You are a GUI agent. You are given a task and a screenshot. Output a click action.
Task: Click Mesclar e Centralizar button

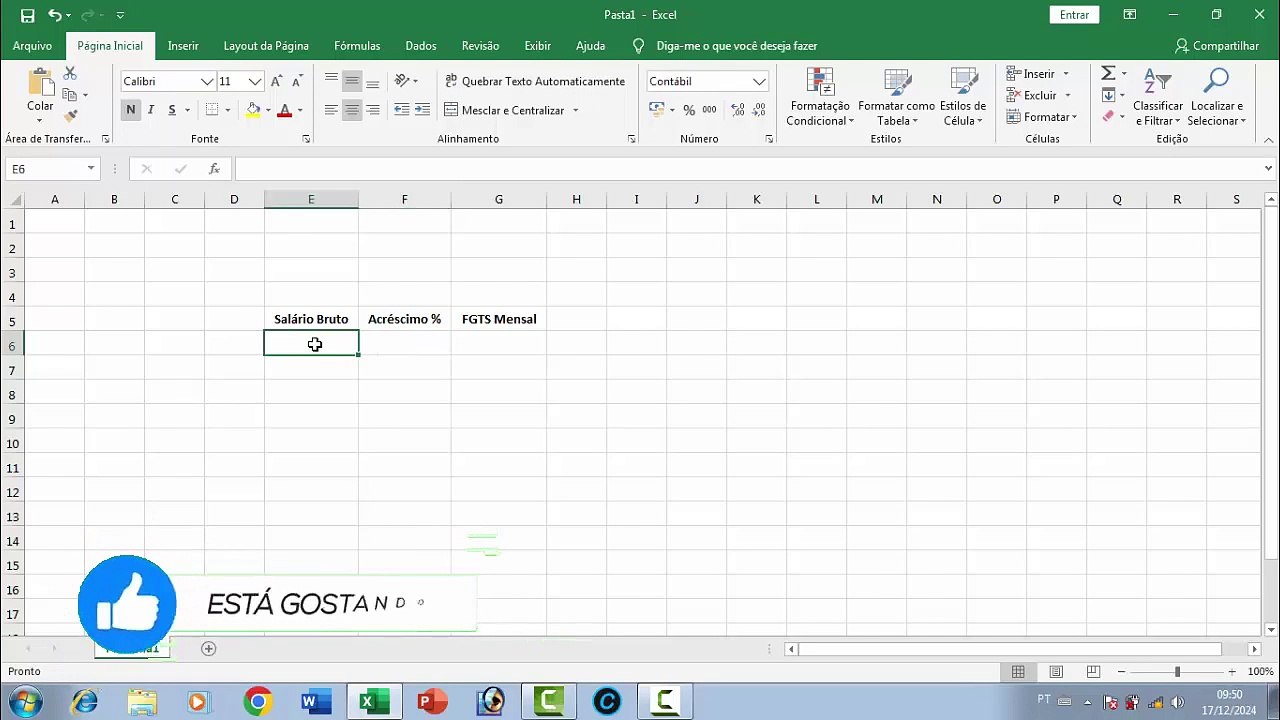tap(505, 110)
